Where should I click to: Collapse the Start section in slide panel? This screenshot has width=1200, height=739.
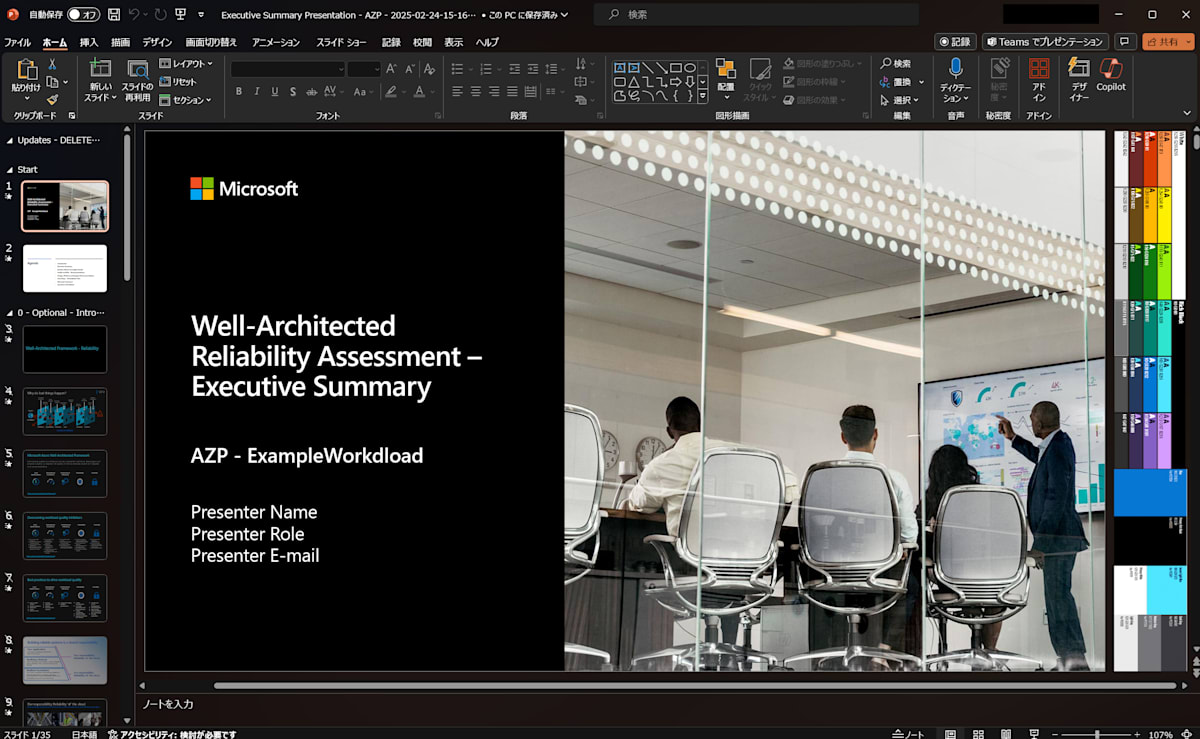pyautogui.click(x=10, y=170)
